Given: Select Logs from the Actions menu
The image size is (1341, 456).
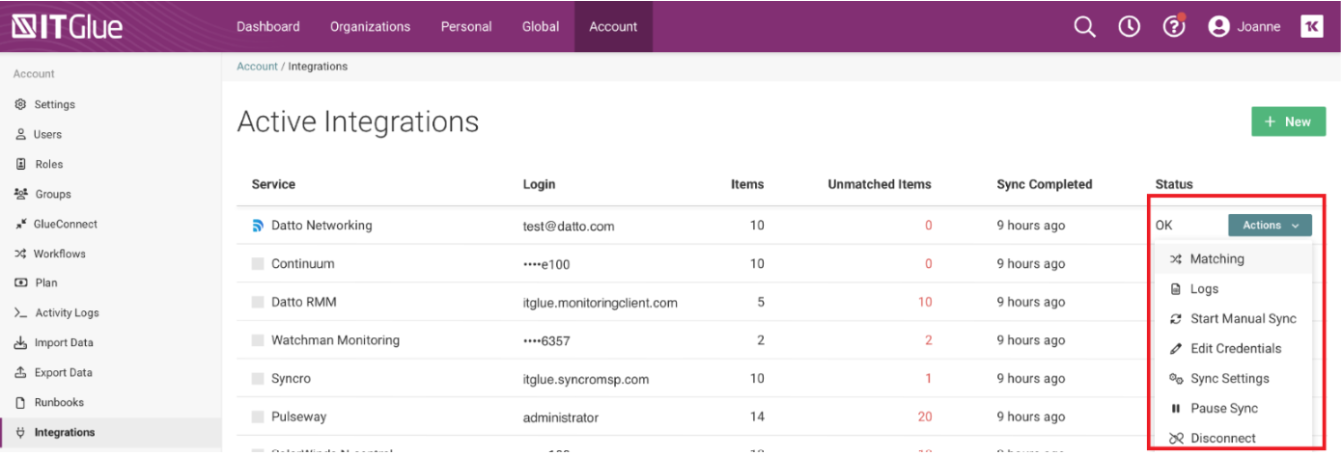Looking at the screenshot, I should point(1232,289).
